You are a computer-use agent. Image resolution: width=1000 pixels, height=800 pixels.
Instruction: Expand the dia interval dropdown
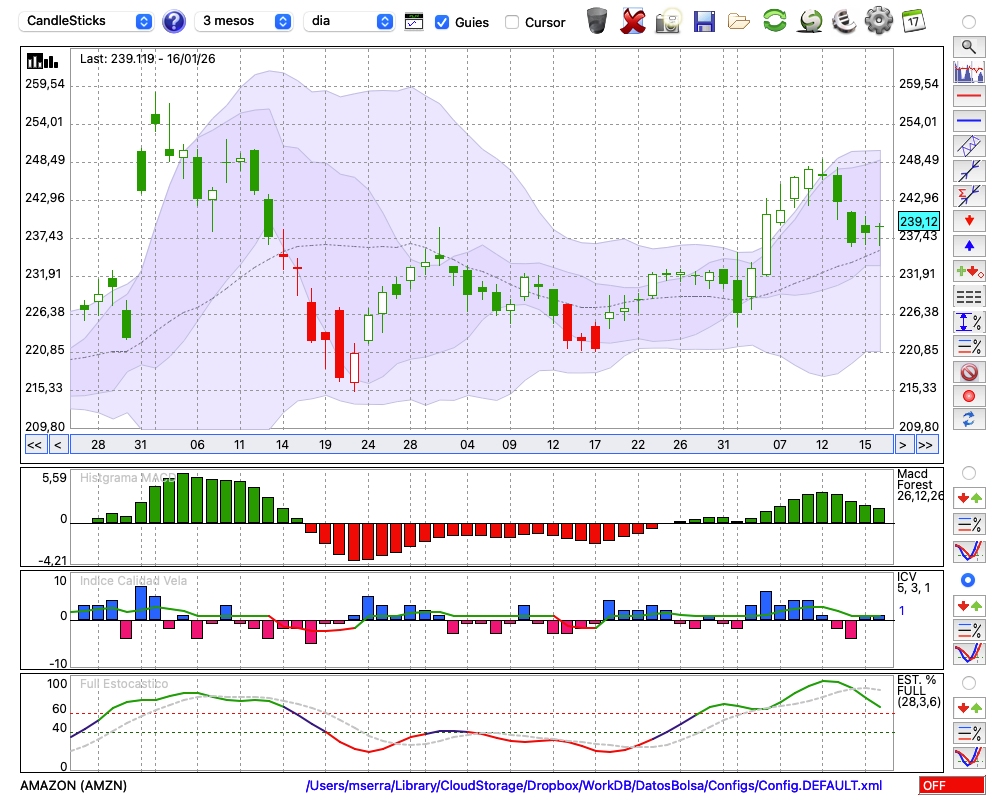[349, 21]
